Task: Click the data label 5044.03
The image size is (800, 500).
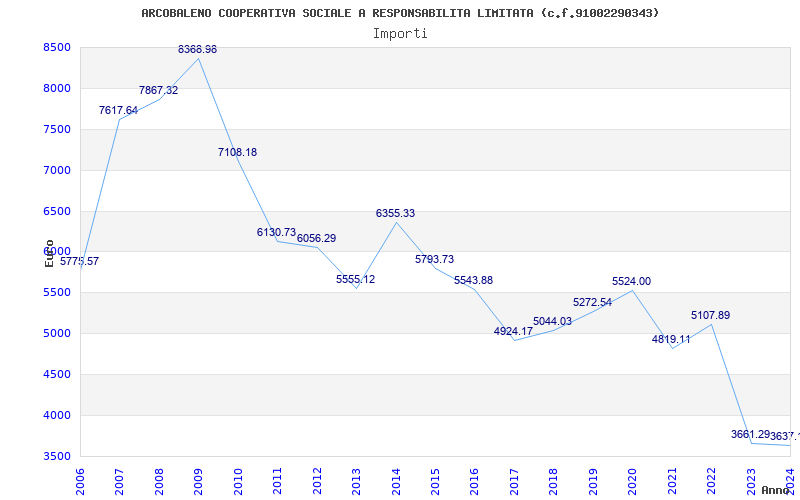Action: 553,321
